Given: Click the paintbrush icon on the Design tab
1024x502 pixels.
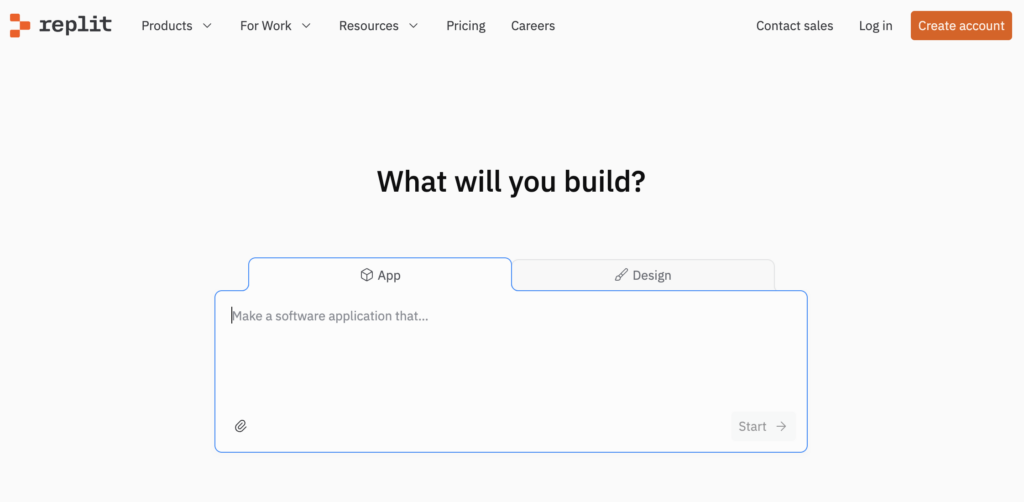Looking at the screenshot, I should coord(621,275).
